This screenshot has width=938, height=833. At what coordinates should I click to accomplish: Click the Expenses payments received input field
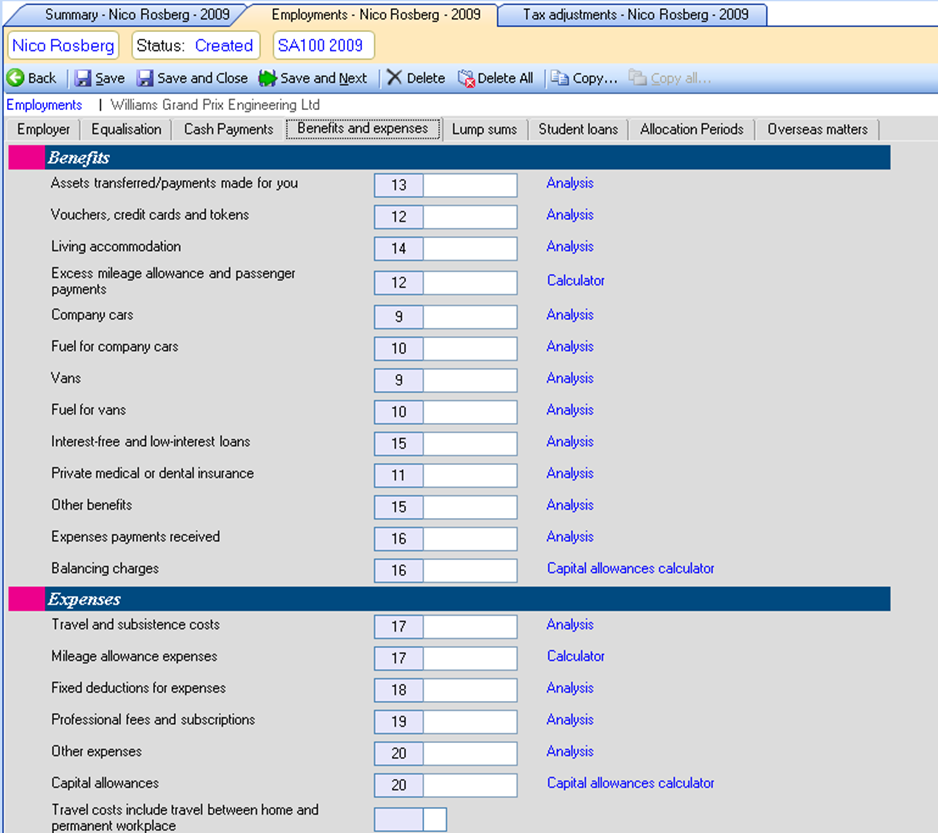pos(470,539)
